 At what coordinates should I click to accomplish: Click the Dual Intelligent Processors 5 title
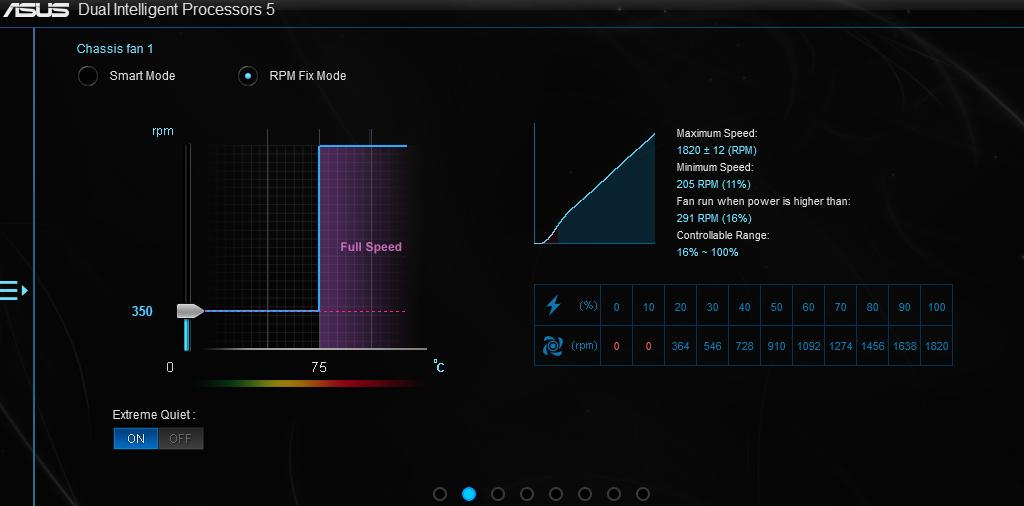point(176,10)
